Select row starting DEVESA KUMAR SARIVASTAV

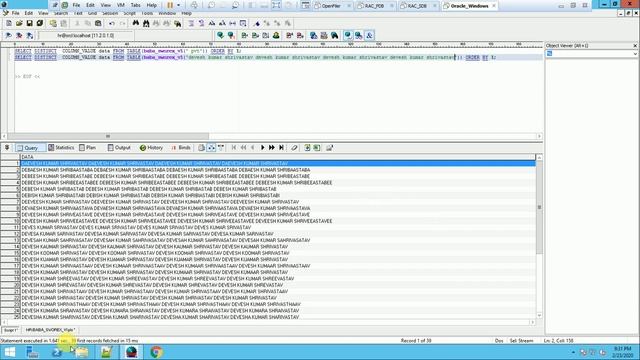[278, 234]
